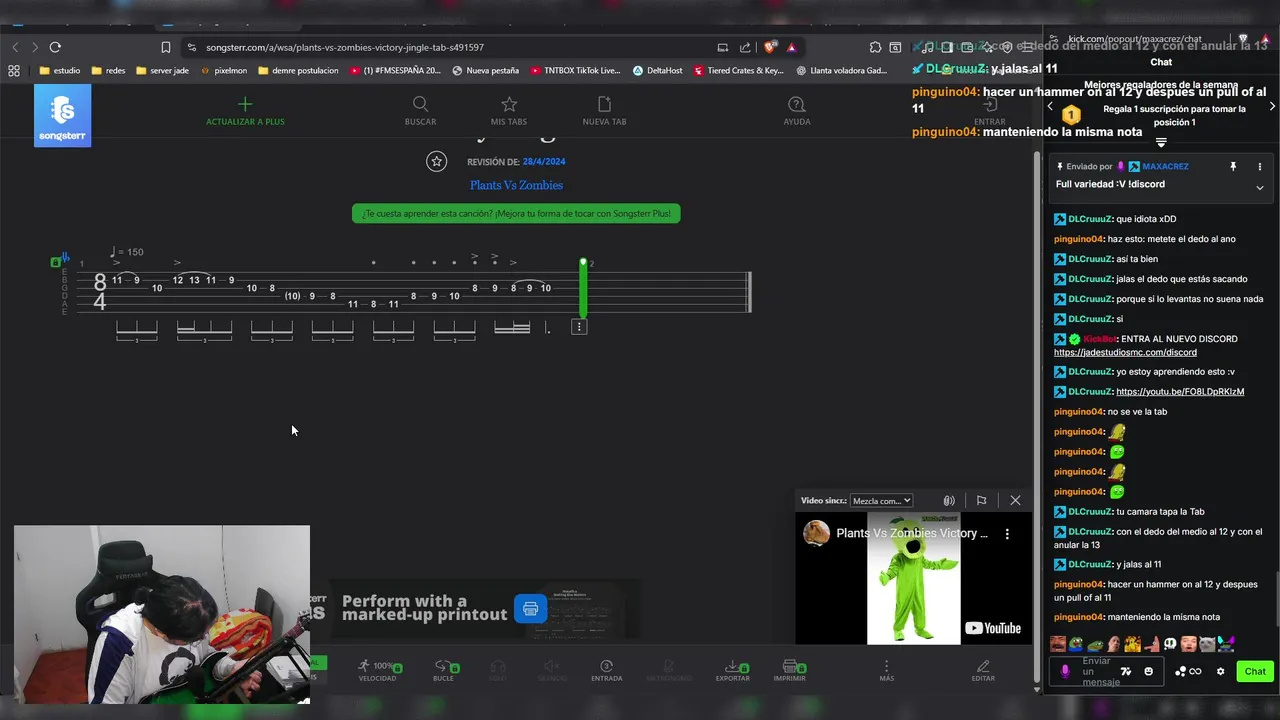
Task: Click the MAXACREZ username in pinned message
Action: [1165, 167]
